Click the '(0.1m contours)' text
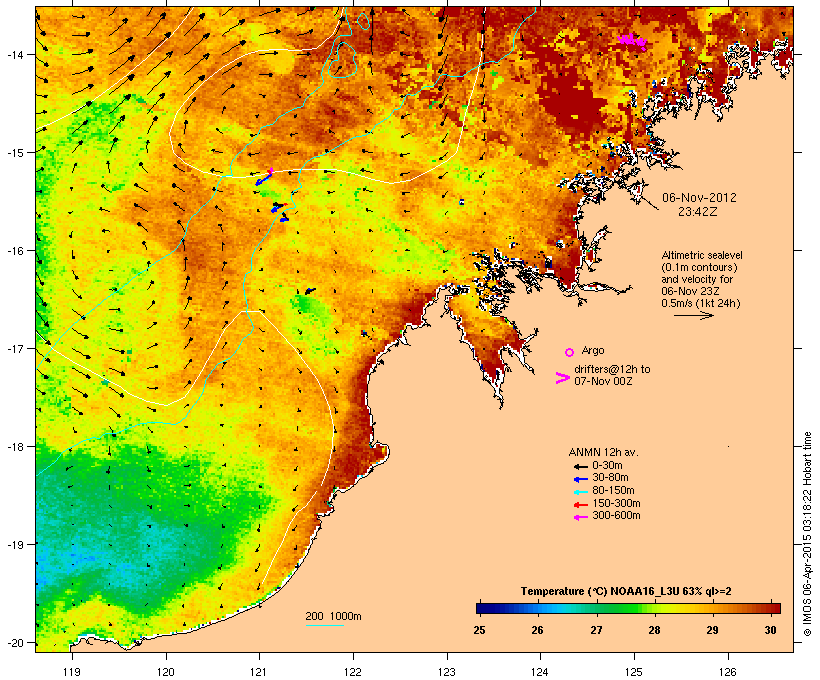This screenshot has width=820, height=680. (x=699, y=267)
